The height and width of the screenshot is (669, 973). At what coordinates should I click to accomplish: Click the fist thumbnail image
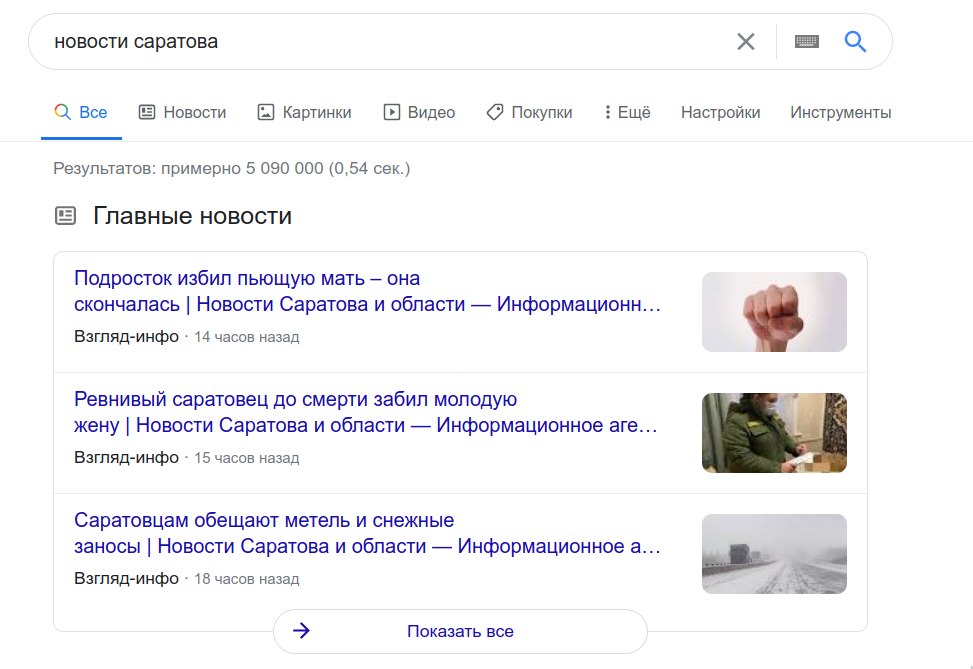coord(774,312)
